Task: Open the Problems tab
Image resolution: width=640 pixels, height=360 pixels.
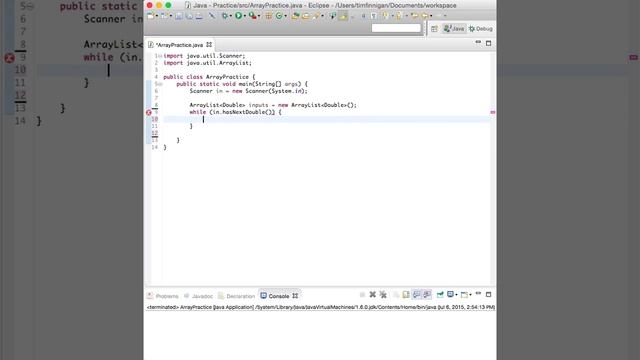Action: (163, 296)
